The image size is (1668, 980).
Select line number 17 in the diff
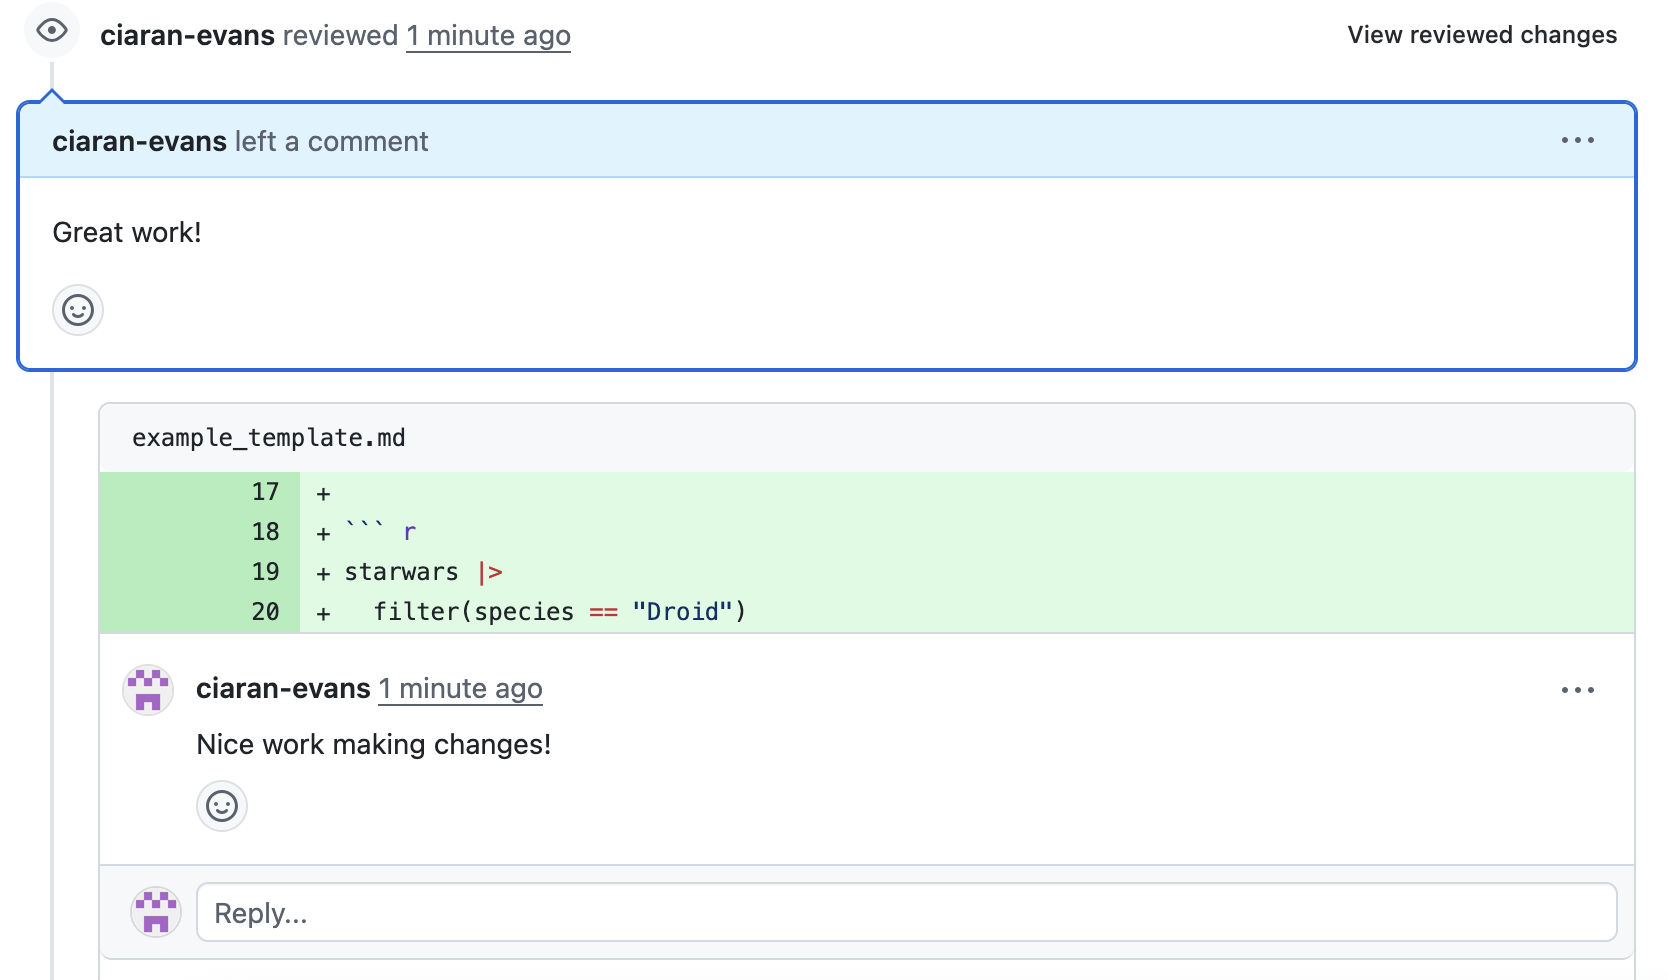265,492
